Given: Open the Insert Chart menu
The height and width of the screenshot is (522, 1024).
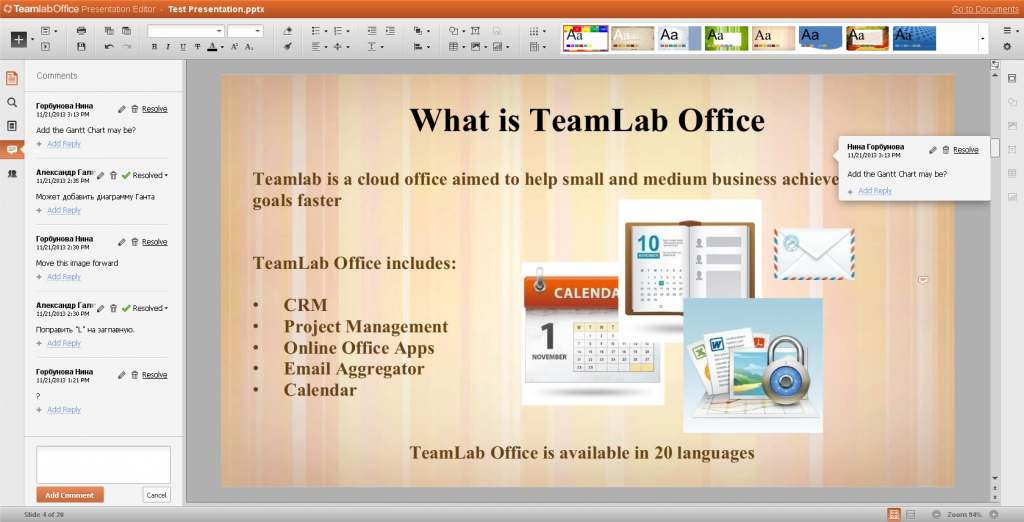Looking at the screenshot, I should click(x=501, y=47).
